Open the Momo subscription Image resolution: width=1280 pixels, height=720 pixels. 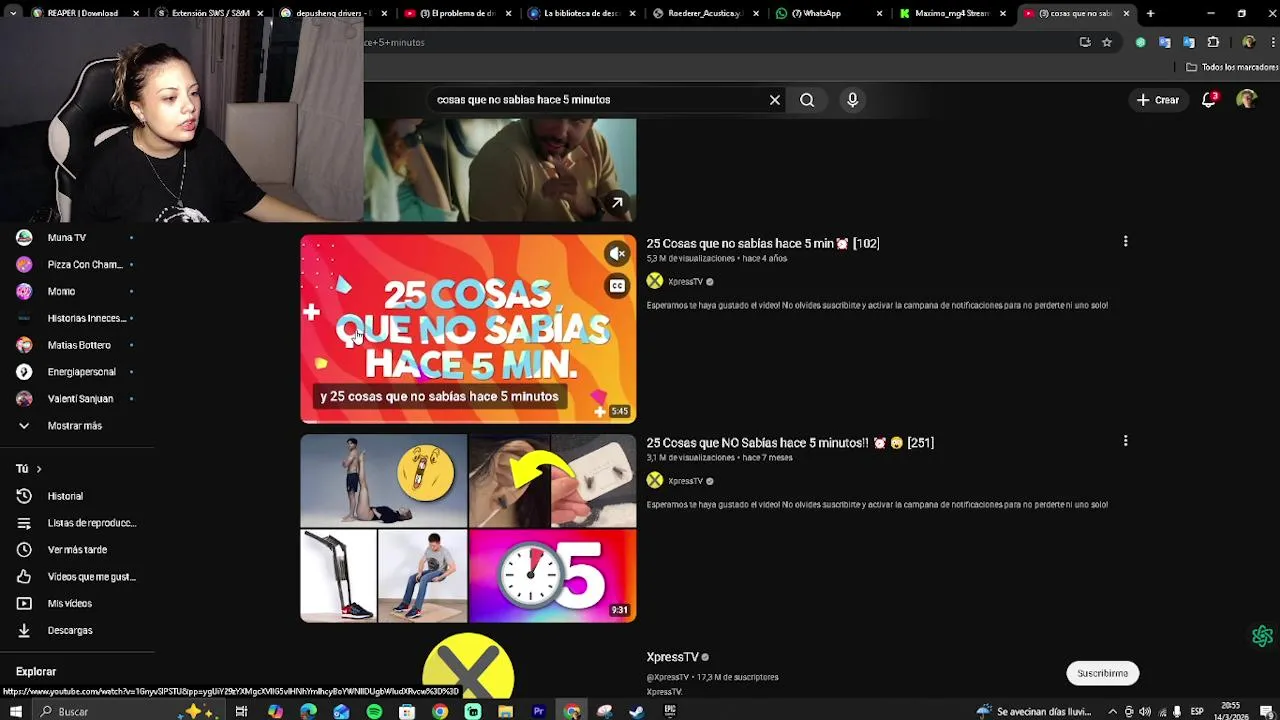pyautogui.click(x=77, y=292)
